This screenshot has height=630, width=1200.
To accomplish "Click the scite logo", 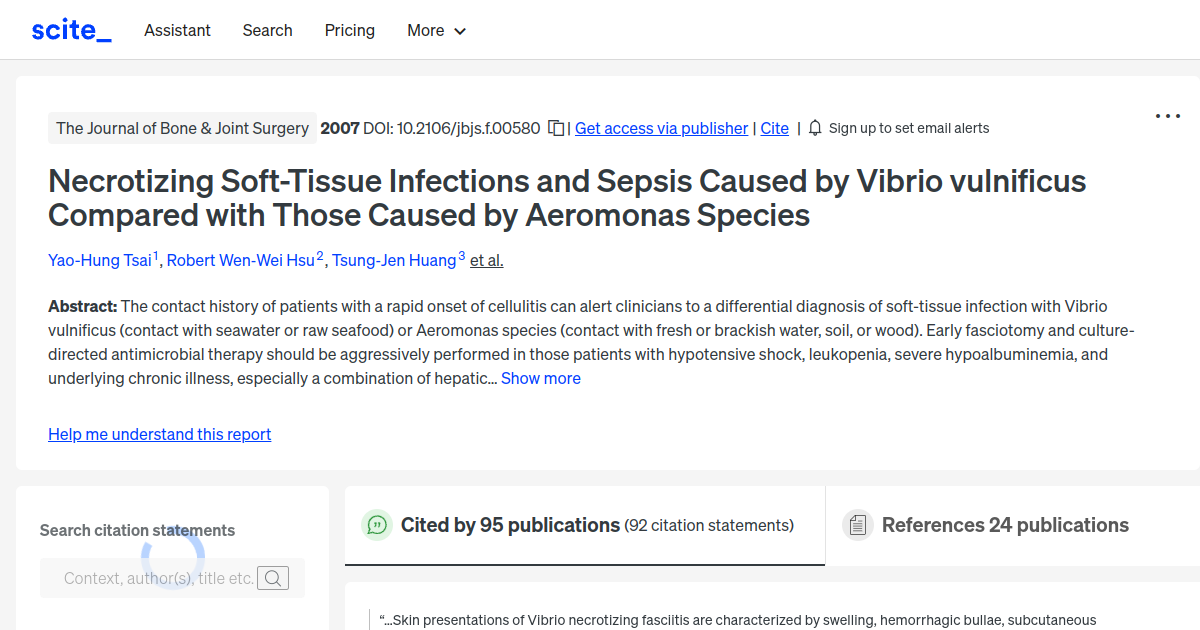I will pos(70,29).
